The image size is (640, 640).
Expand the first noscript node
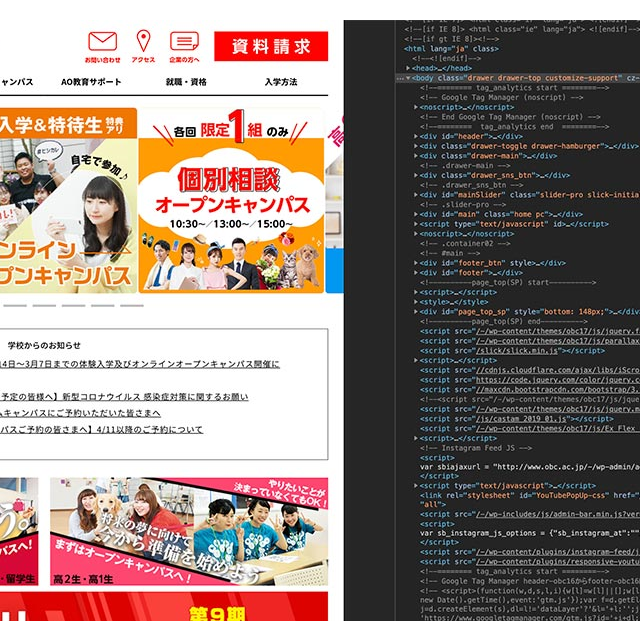[x=416, y=107]
